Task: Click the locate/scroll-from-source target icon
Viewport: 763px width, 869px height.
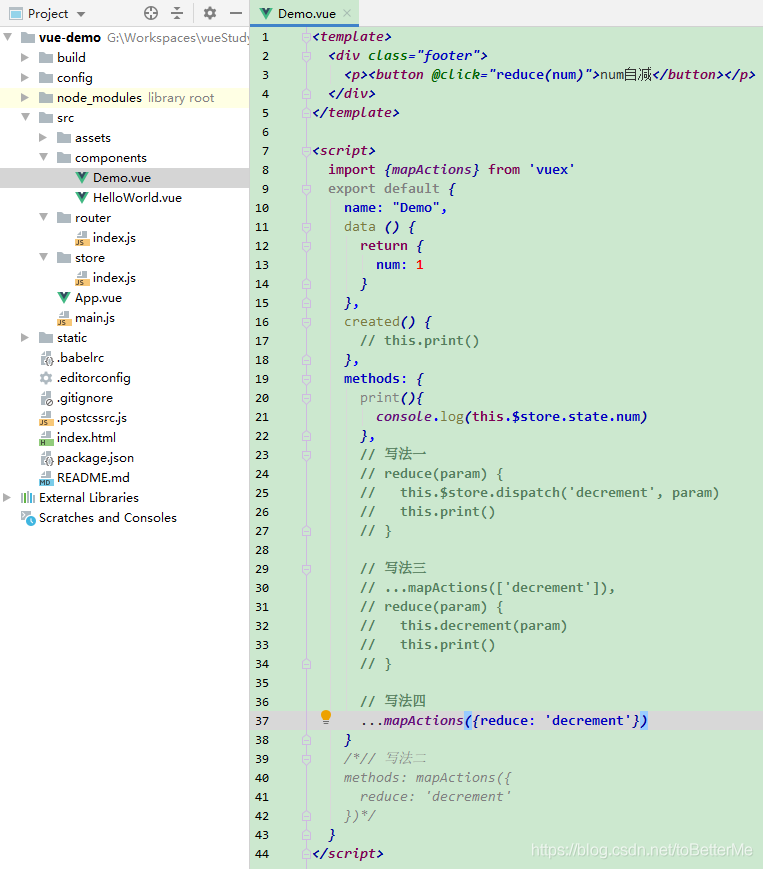Action: 151,13
